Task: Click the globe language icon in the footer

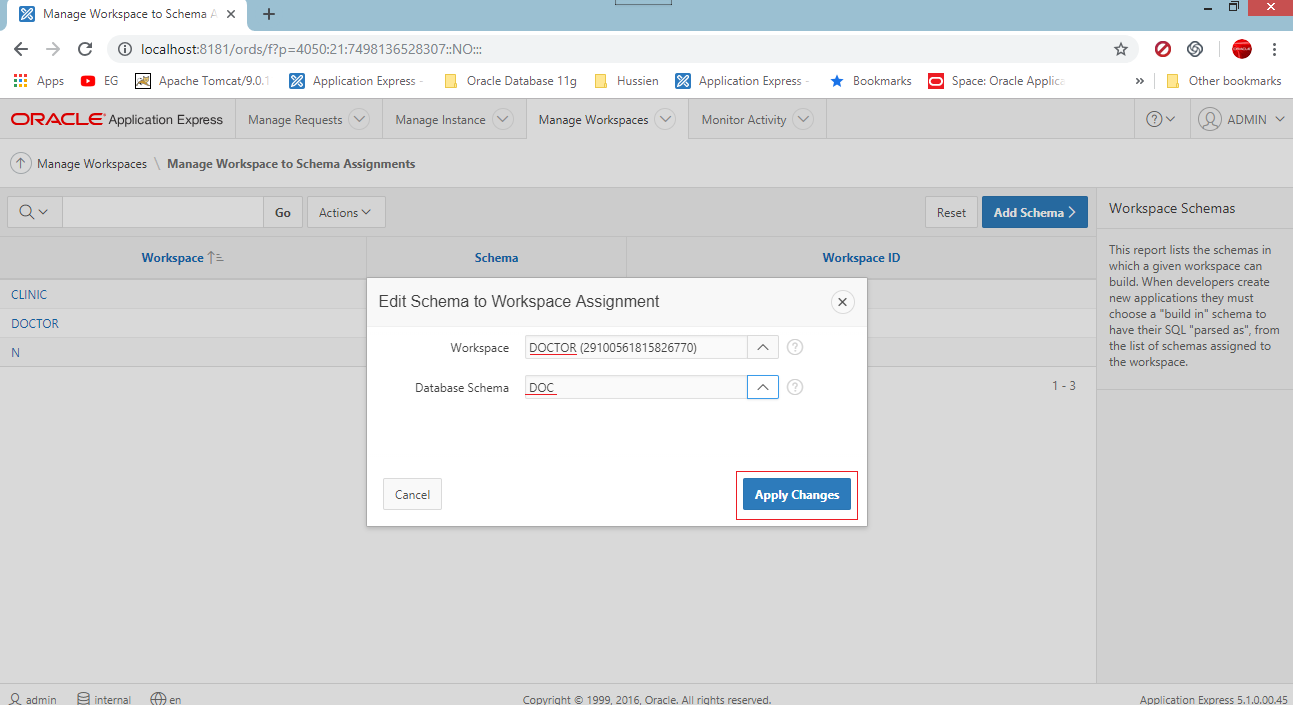Action: click(x=157, y=697)
